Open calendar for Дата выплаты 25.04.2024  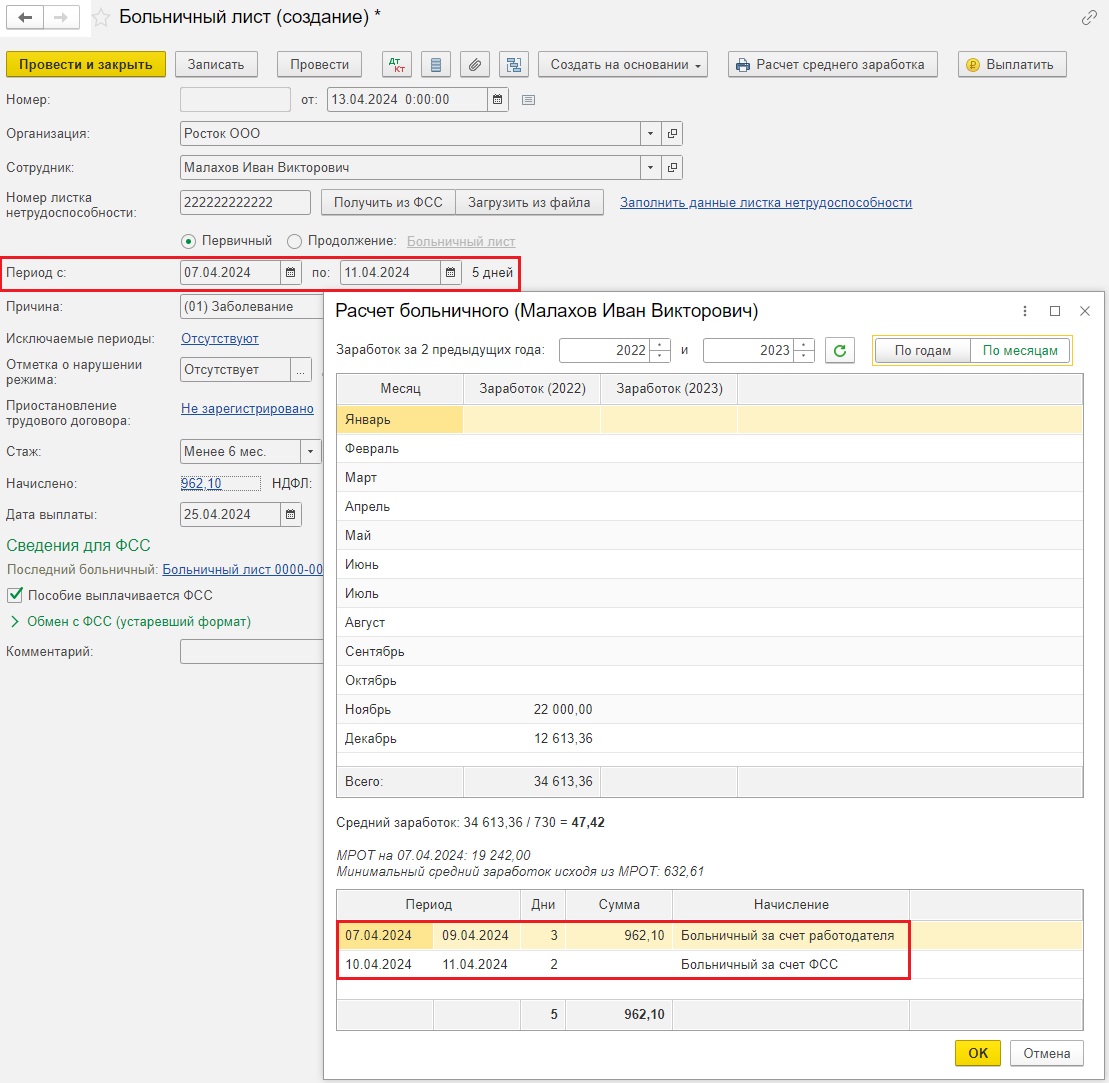pyautogui.click(x=290, y=514)
